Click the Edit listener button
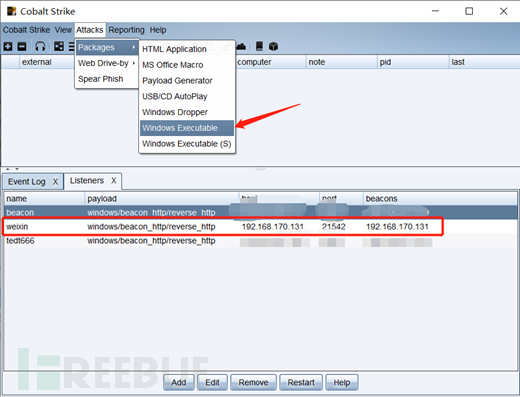This screenshot has width=520, height=397. [212, 382]
